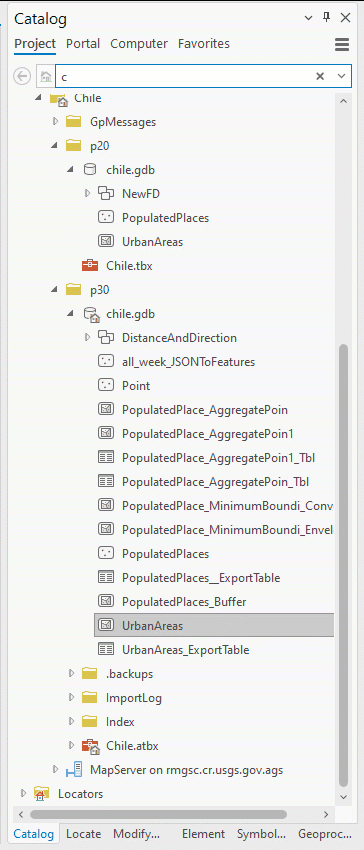
Task: Click the p20 folder icon
Action: [73, 146]
